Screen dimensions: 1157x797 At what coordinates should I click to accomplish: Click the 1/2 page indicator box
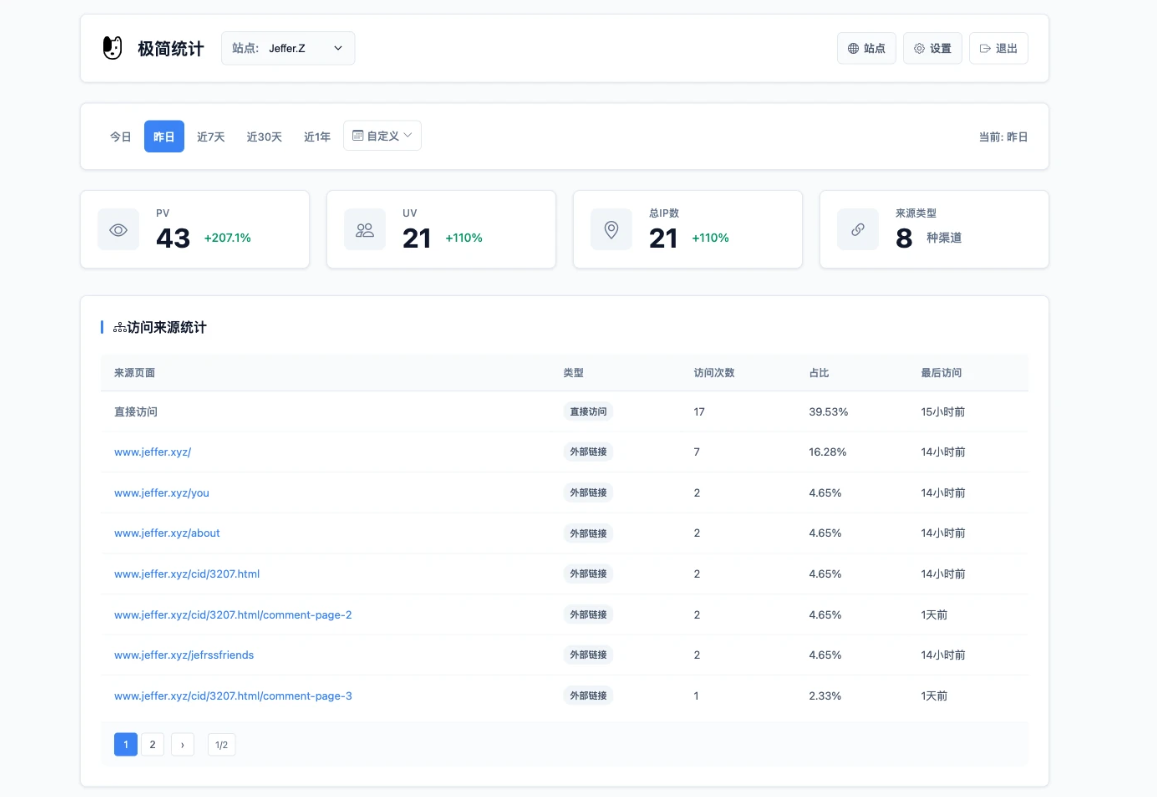point(221,744)
